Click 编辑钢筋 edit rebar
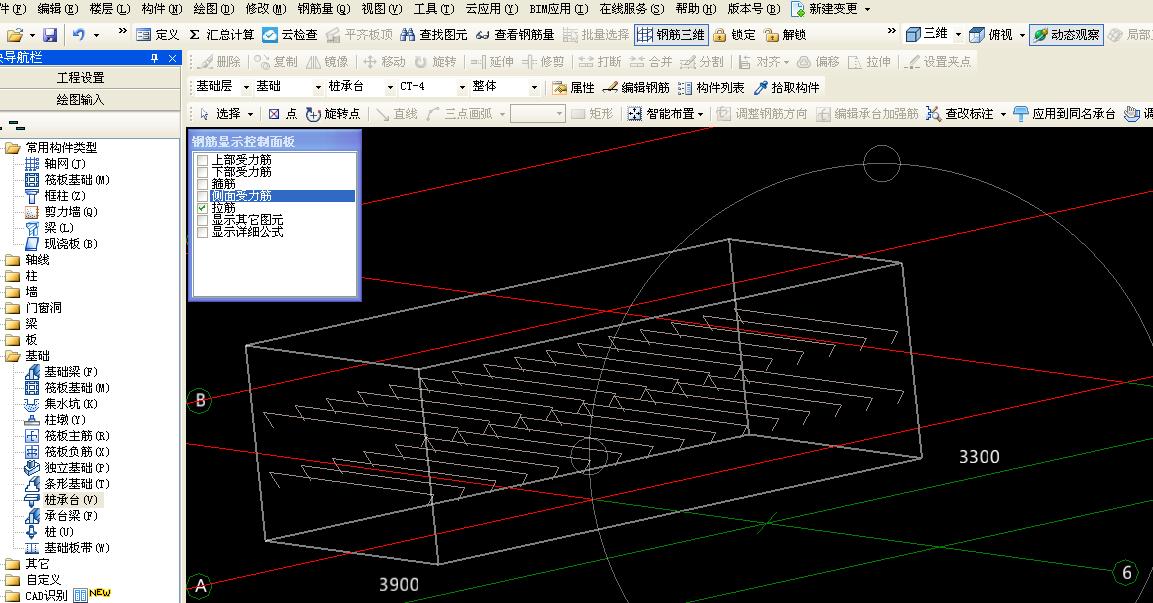Image resolution: width=1153 pixels, height=603 pixels. (636, 88)
